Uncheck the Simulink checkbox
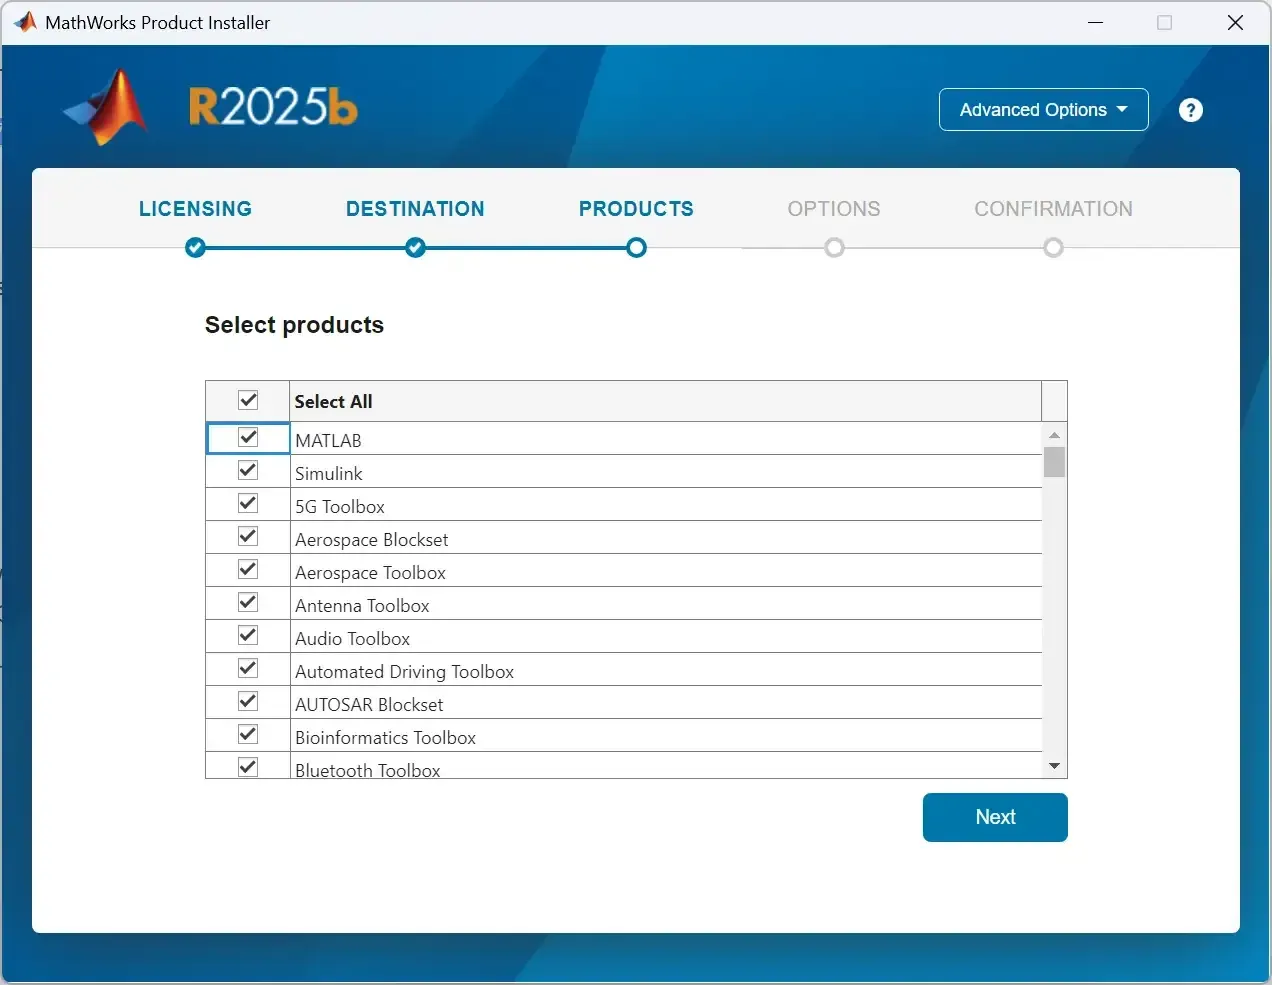The image size is (1272, 985). click(x=248, y=470)
